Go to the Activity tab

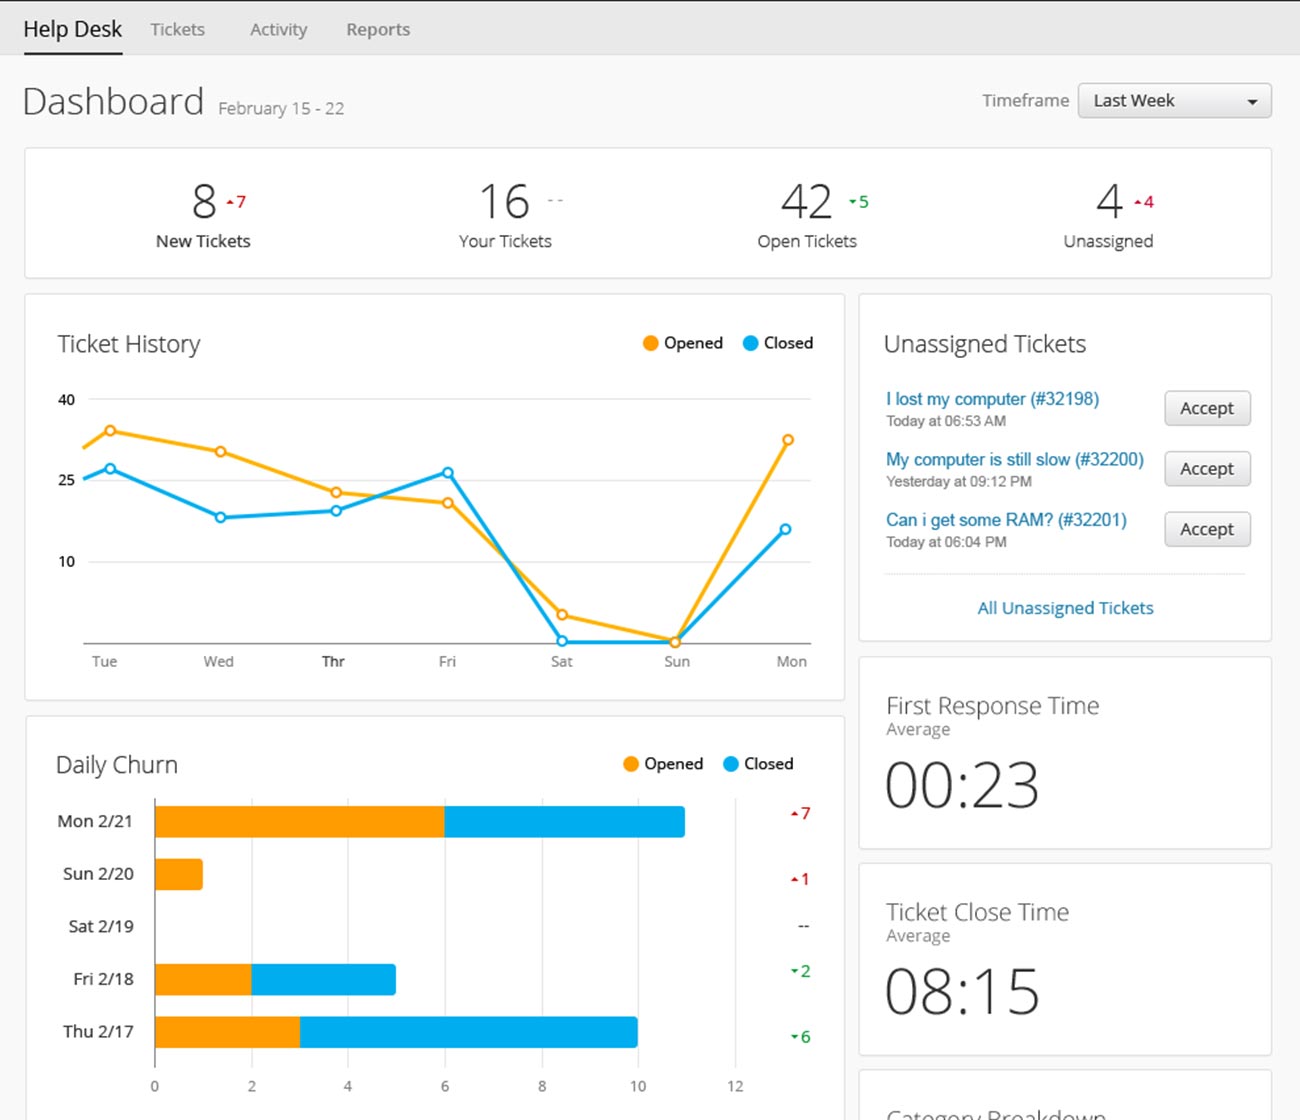(278, 30)
